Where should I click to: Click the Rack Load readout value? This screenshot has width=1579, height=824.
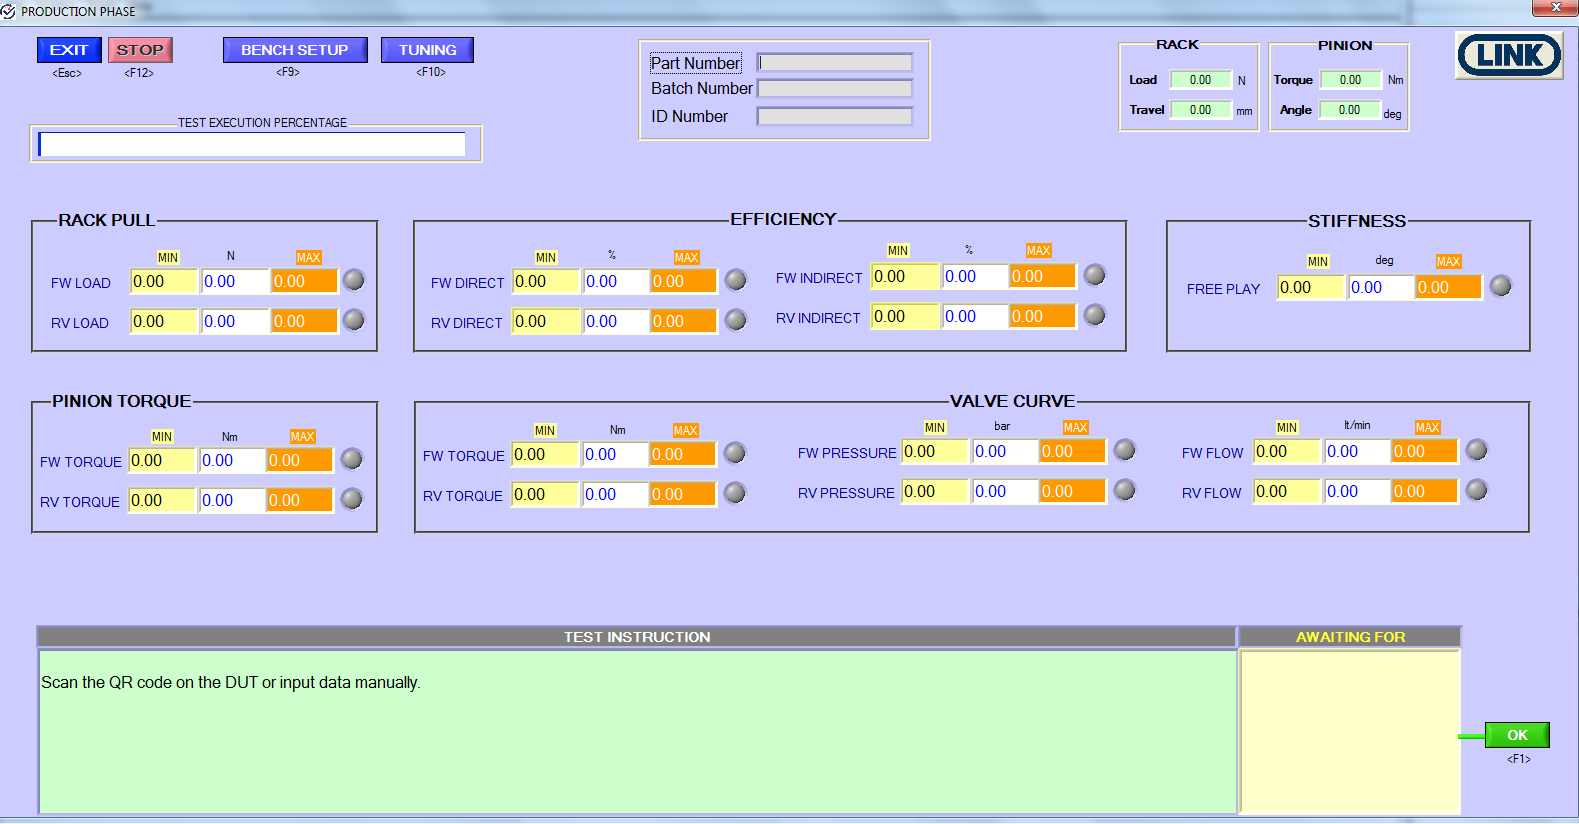[x=1200, y=80]
